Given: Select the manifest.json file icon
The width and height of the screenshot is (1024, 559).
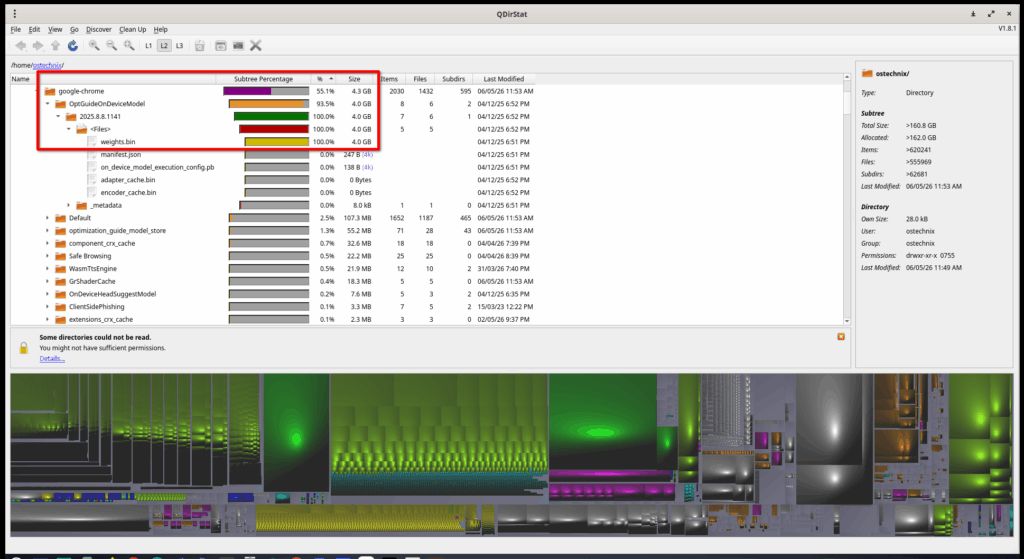Looking at the screenshot, I should pyautogui.click(x=92, y=155).
